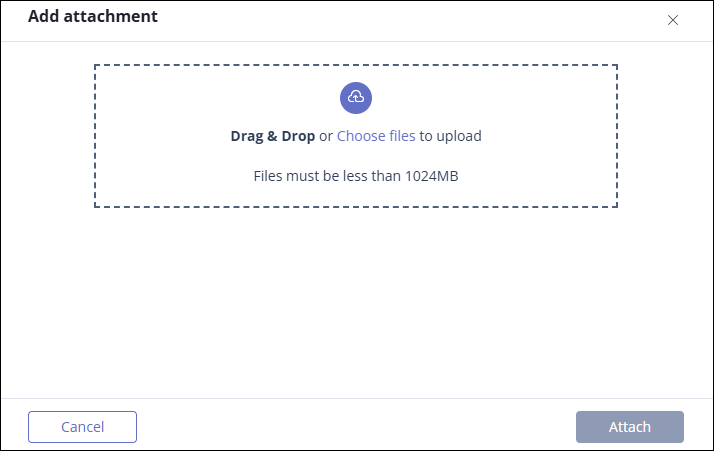Open the Choose files link
Viewport: 714px width, 451px height.
point(376,136)
